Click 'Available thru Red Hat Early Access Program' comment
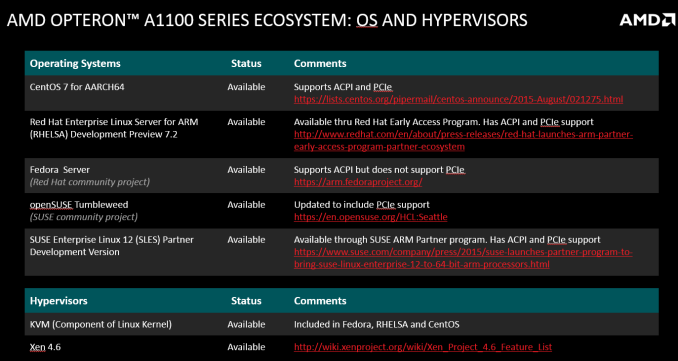 (x=444, y=122)
